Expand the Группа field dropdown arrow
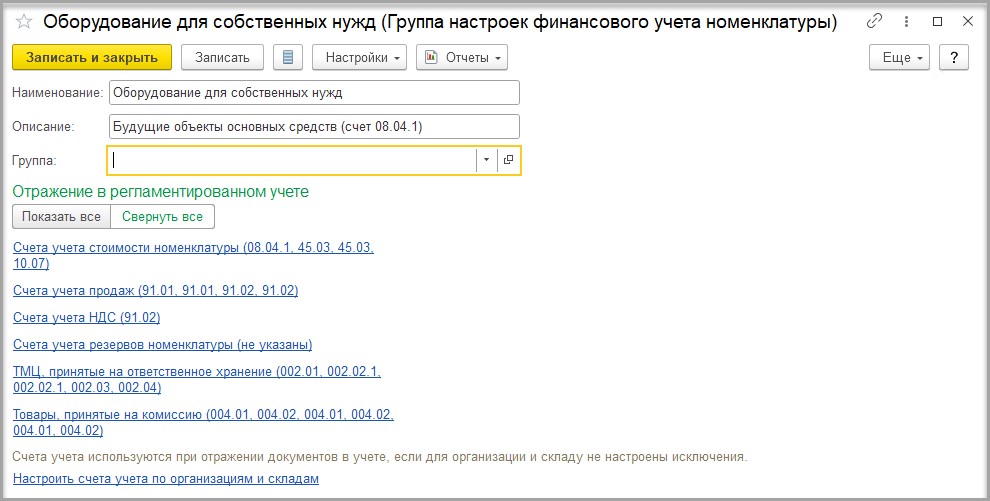This screenshot has width=990, height=501. pyautogui.click(x=486, y=160)
